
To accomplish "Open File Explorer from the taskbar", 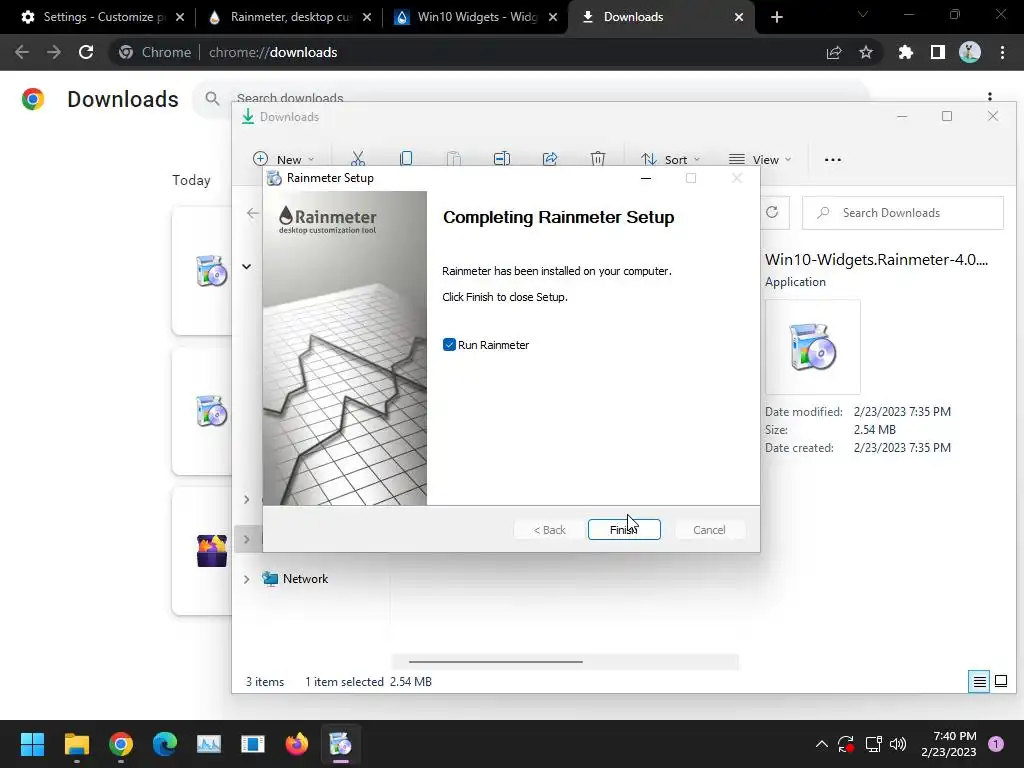I will click(x=76, y=744).
